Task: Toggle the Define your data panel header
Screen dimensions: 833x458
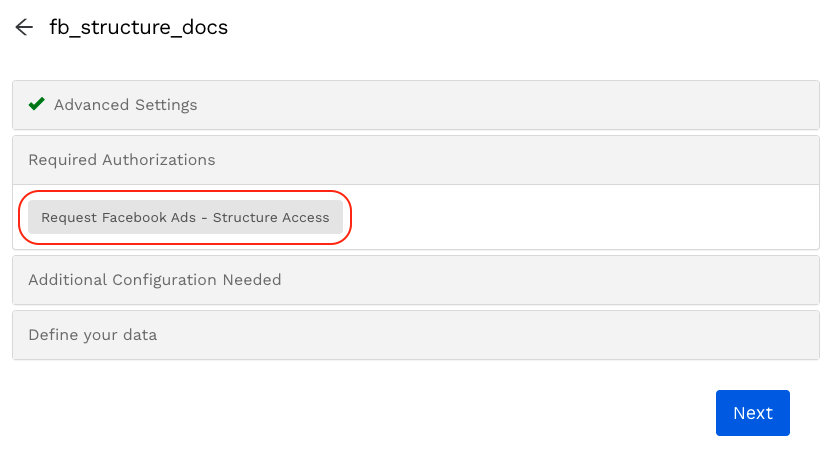Action: point(415,335)
